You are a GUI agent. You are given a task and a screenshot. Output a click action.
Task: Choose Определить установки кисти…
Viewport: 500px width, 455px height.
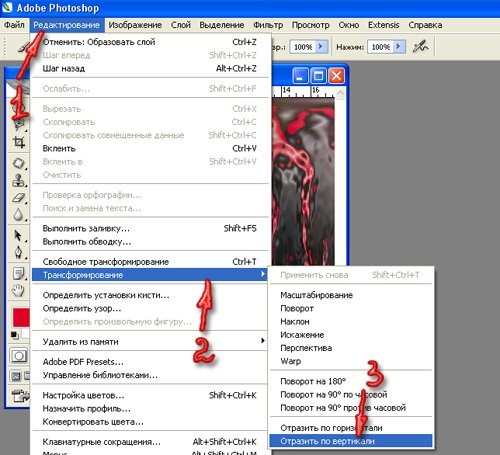pos(150,295)
